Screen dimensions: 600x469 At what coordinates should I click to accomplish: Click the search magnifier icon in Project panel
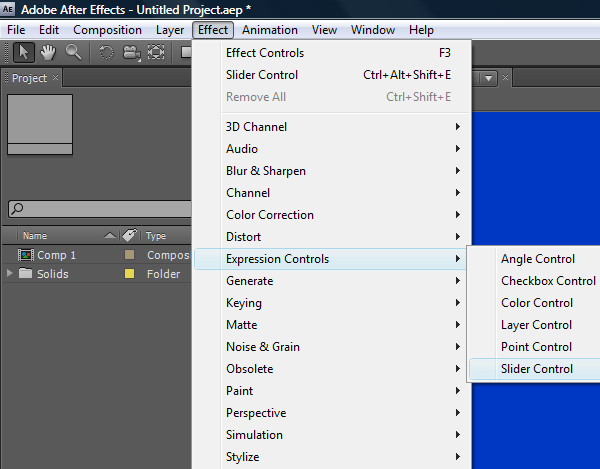17,208
